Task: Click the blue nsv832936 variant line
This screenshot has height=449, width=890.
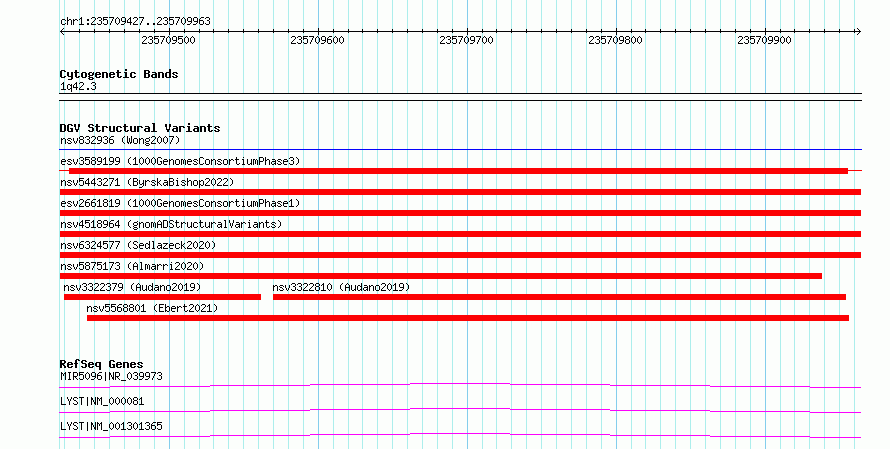Action: click(x=460, y=150)
